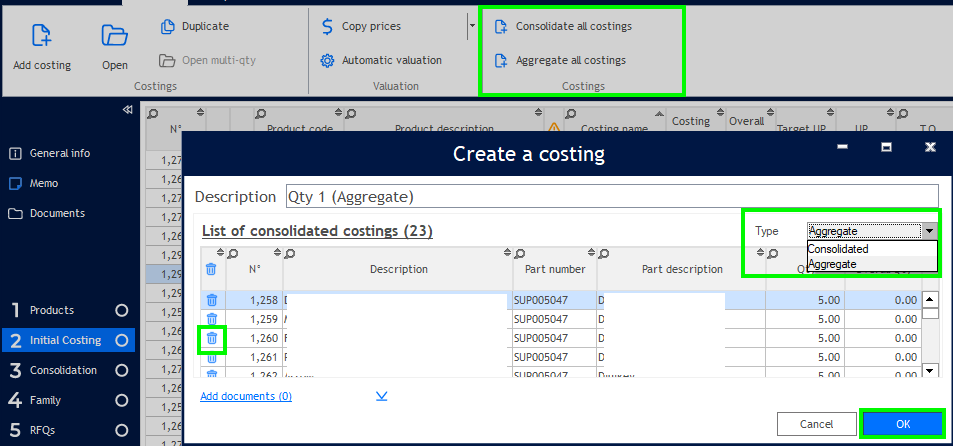Expand documents section with chevron down

pos(381,396)
